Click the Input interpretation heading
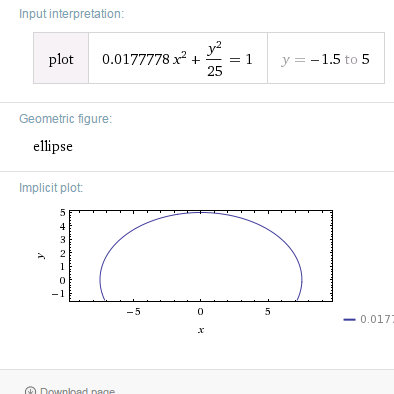The height and width of the screenshot is (394, 394). [x=71, y=14]
